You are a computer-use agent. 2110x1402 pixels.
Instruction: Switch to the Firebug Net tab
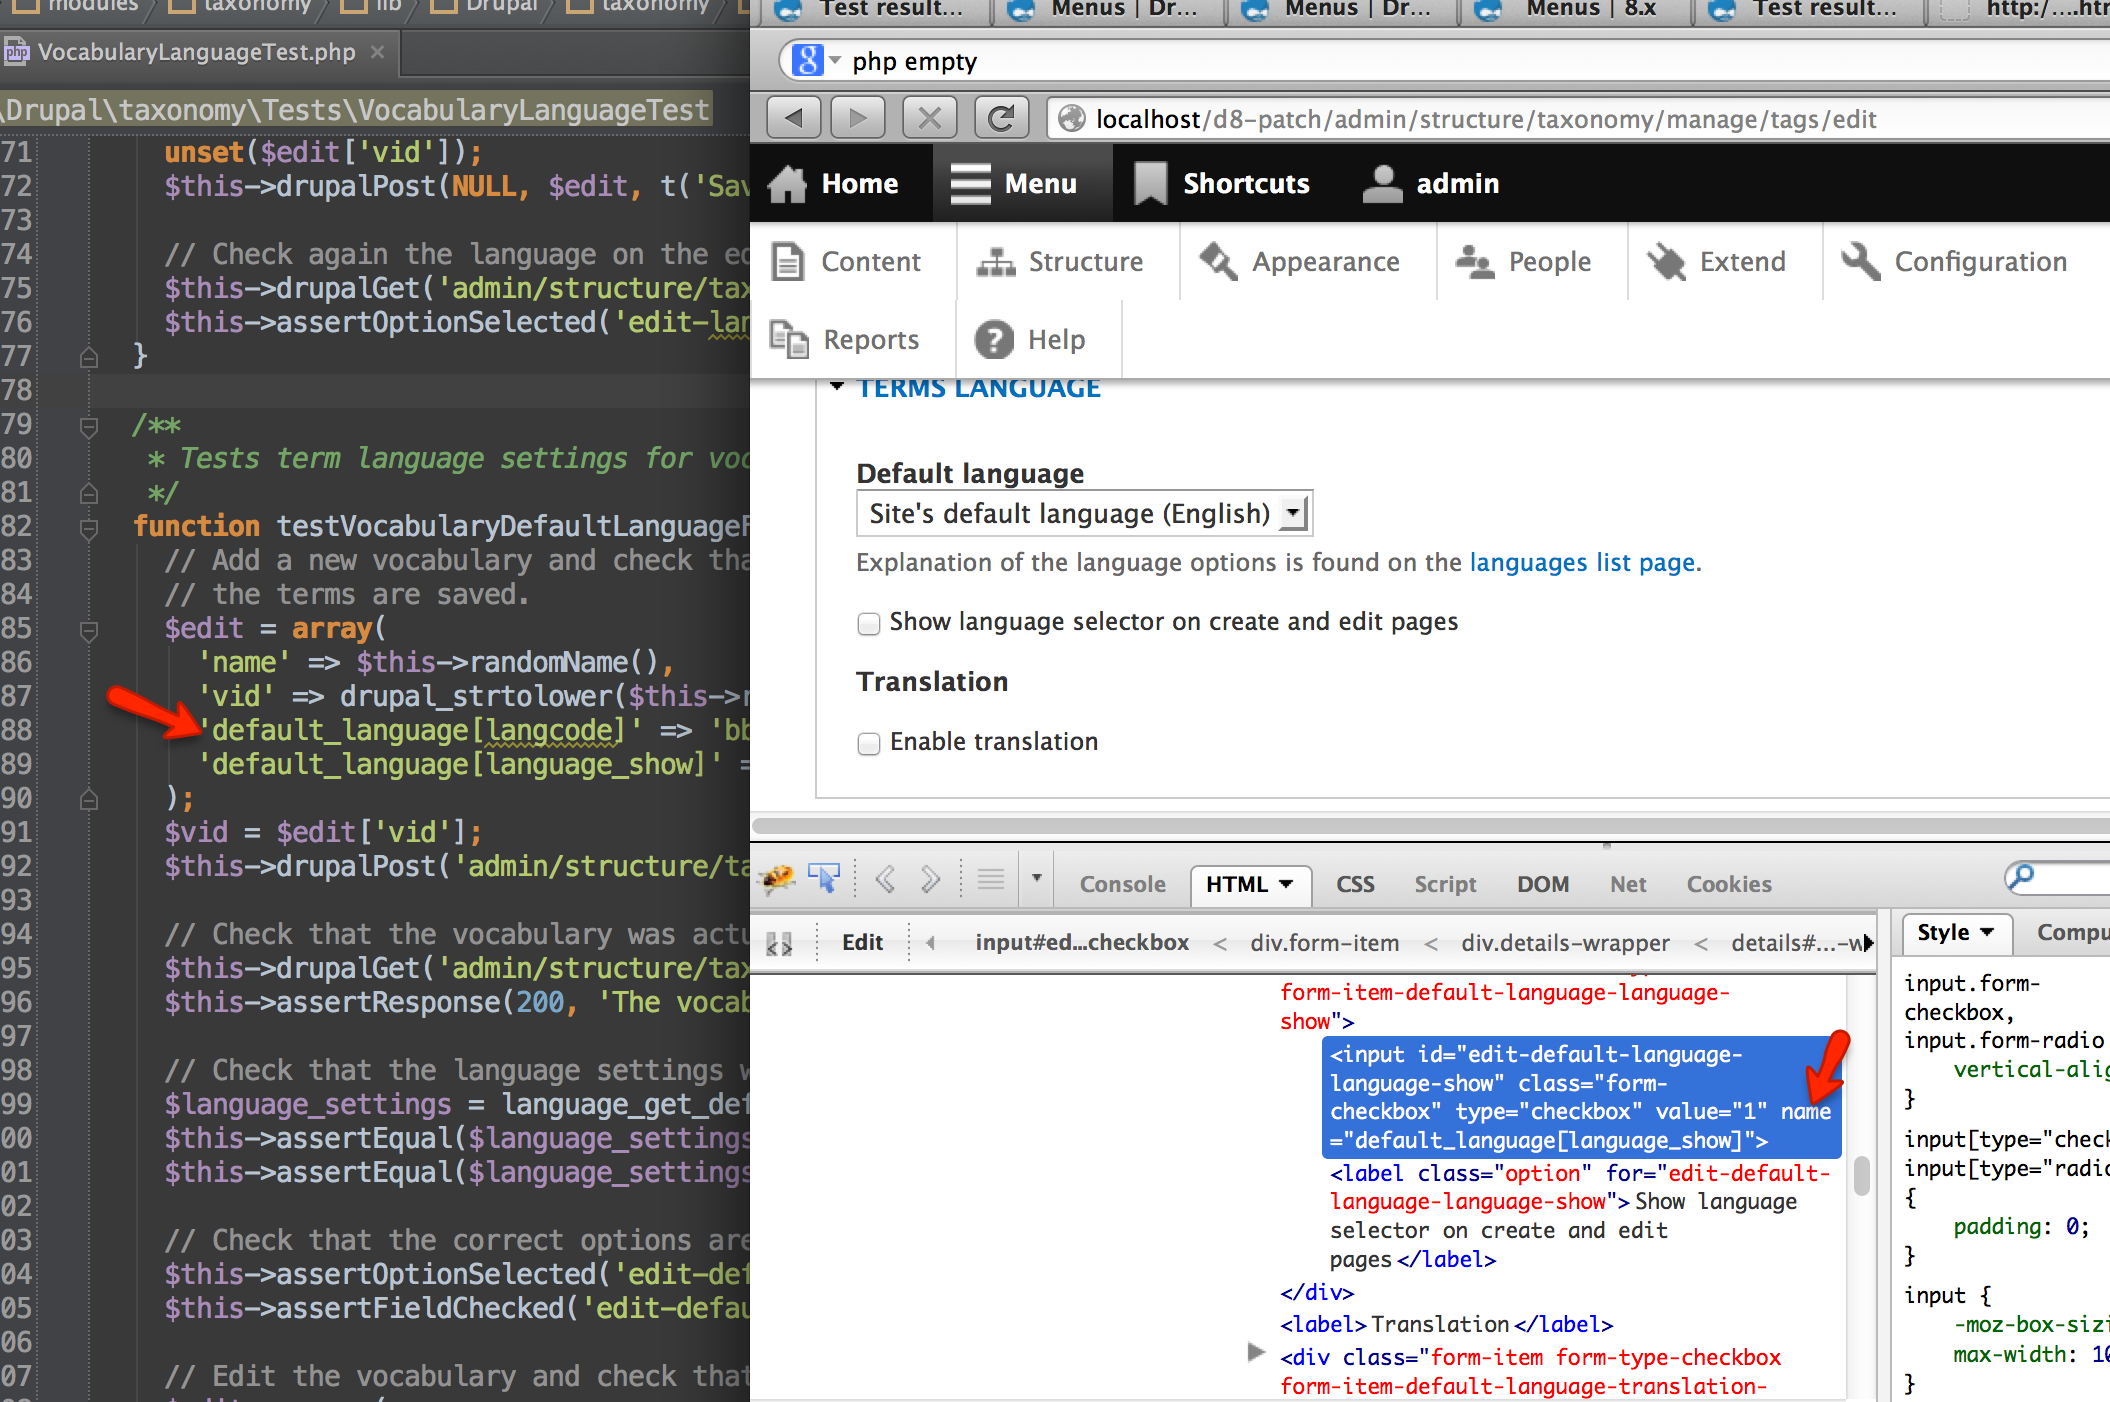click(x=1628, y=885)
